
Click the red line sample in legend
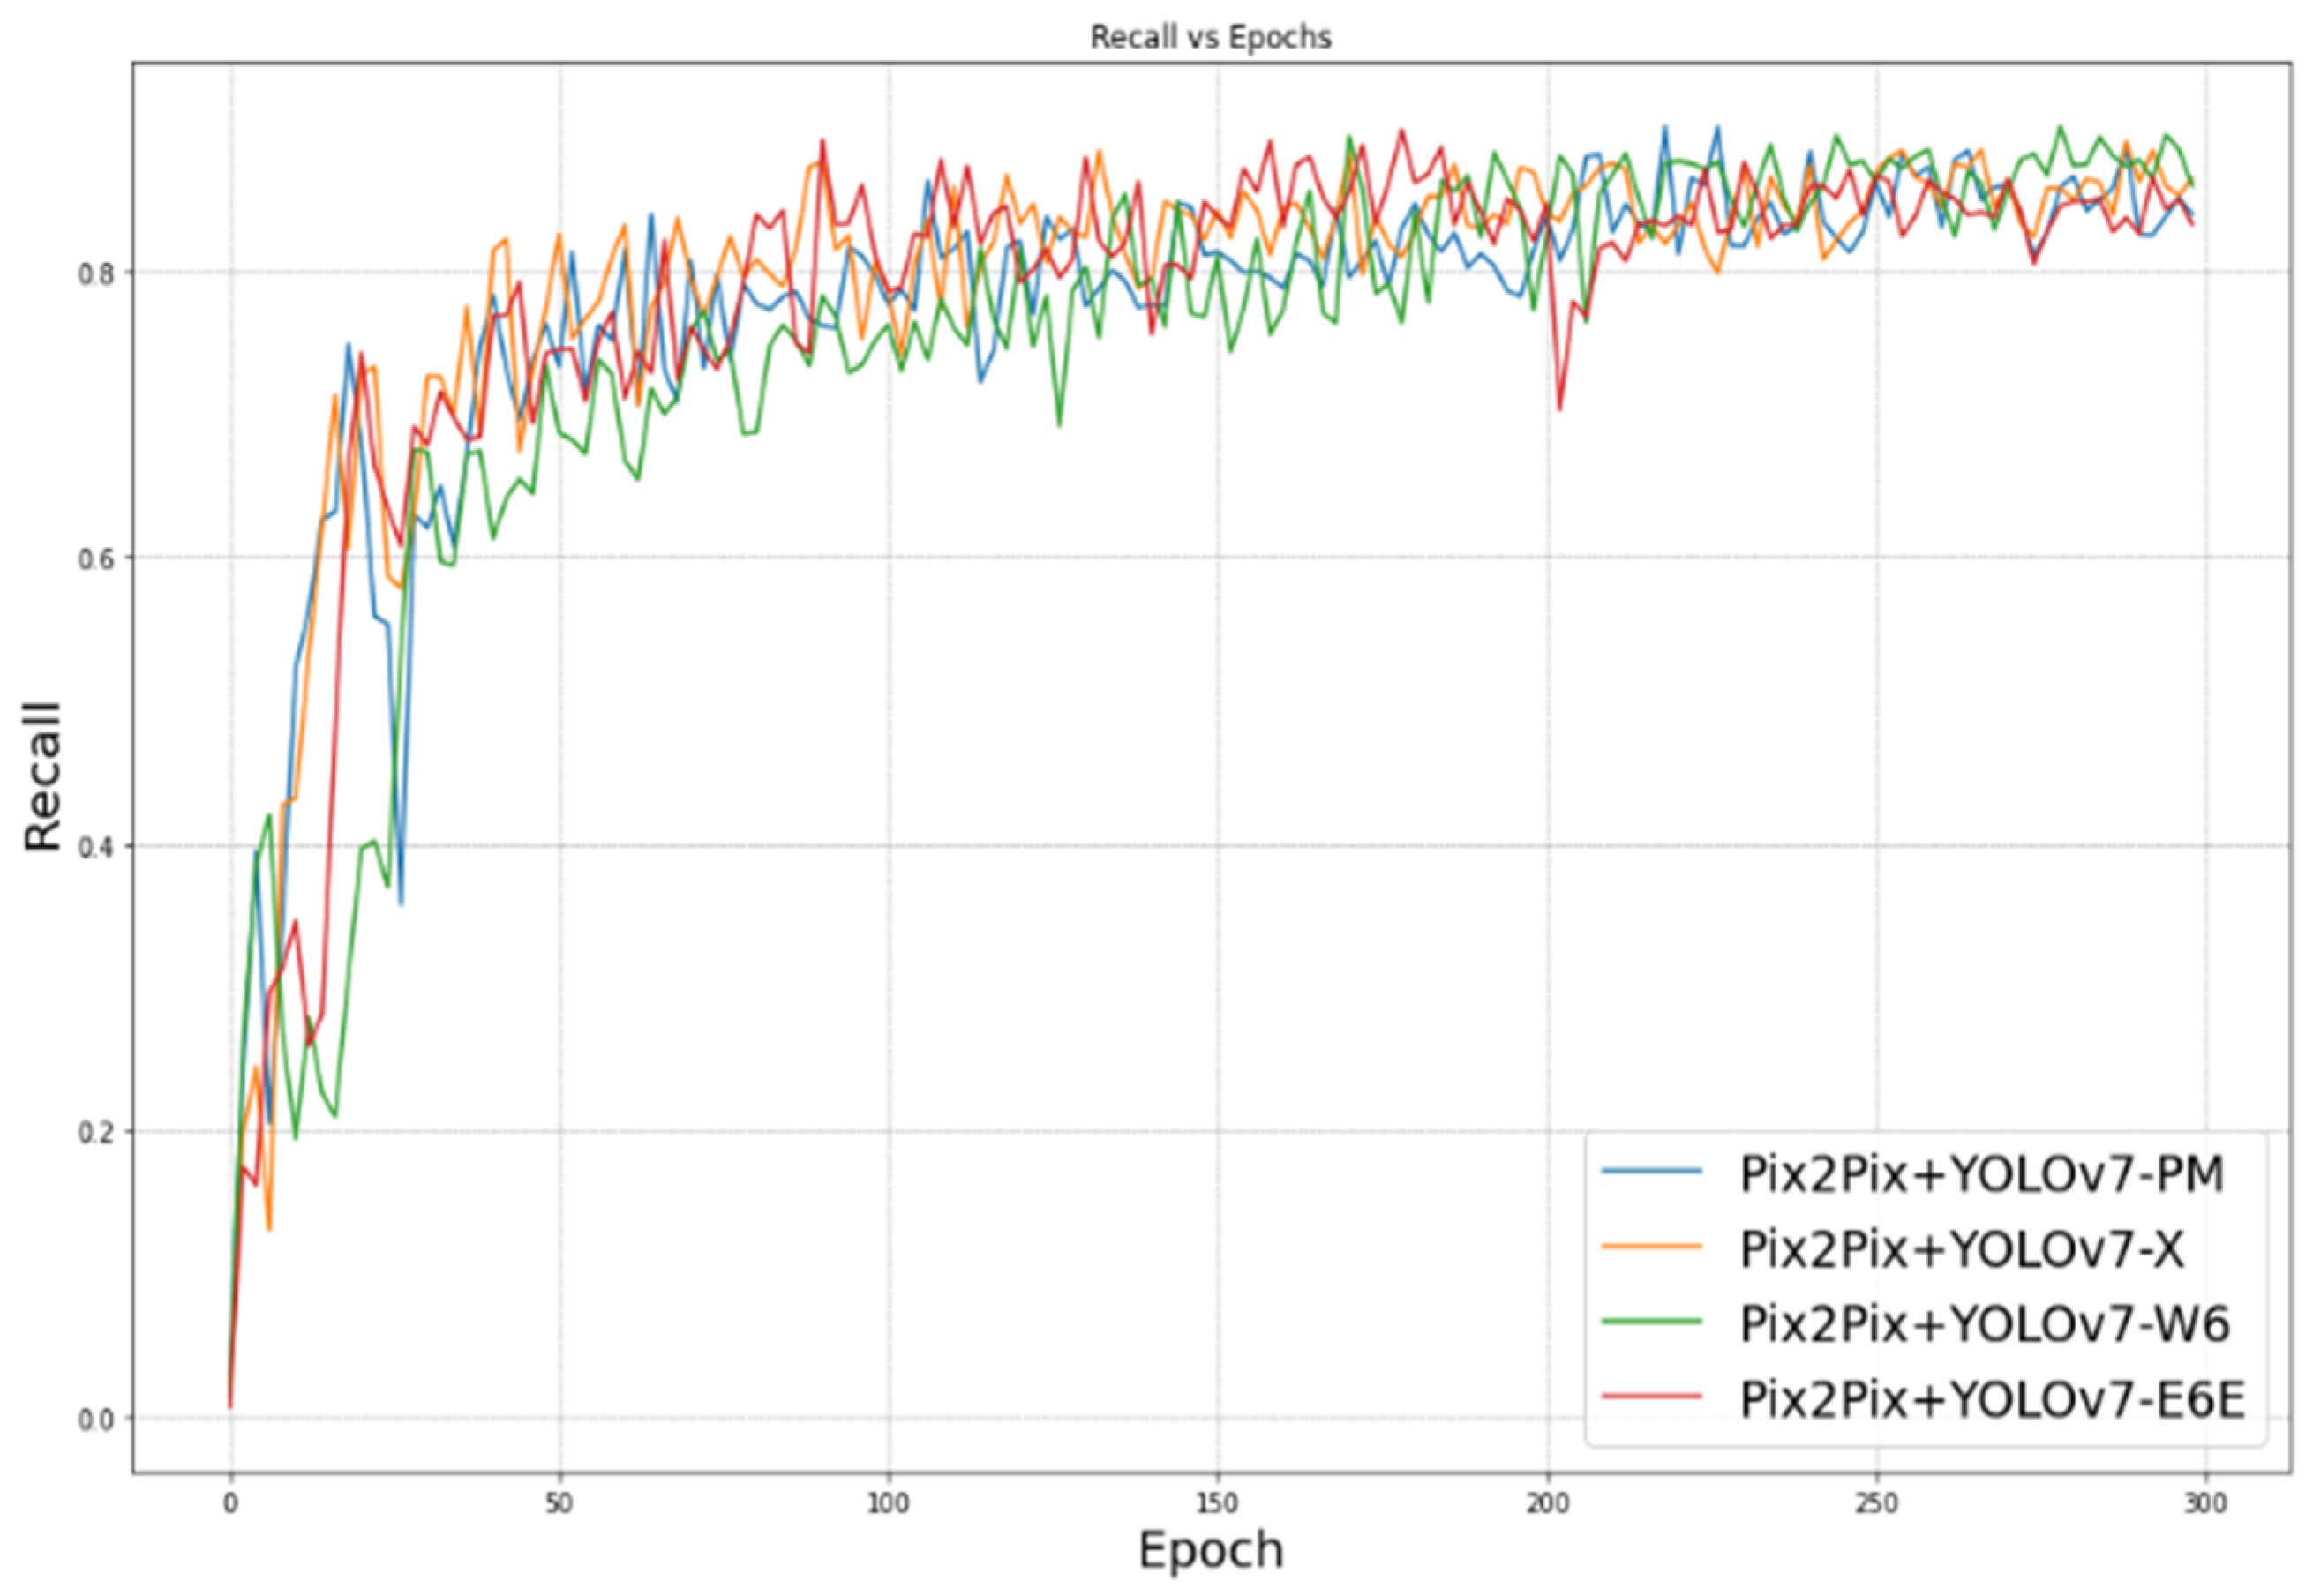click(1651, 1396)
